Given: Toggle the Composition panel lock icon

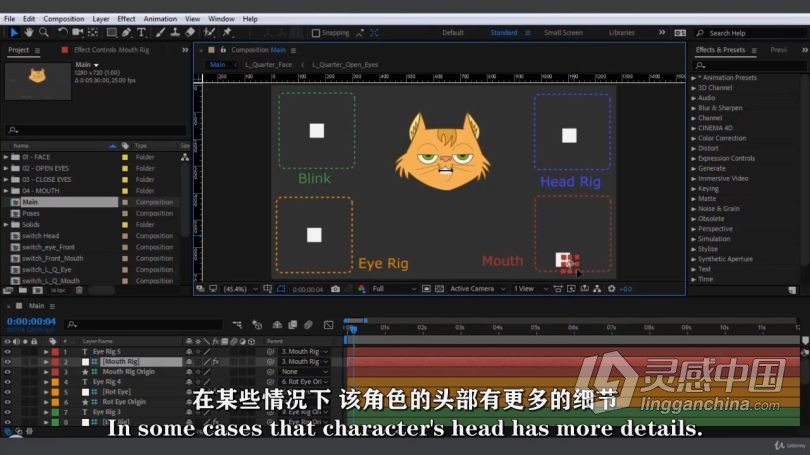Looking at the screenshot, I should pos(223,50).
